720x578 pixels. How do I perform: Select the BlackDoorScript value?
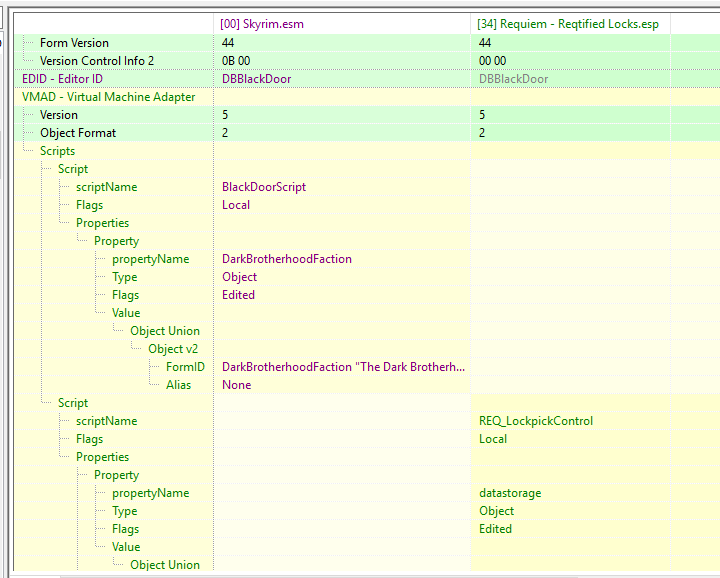264,187
